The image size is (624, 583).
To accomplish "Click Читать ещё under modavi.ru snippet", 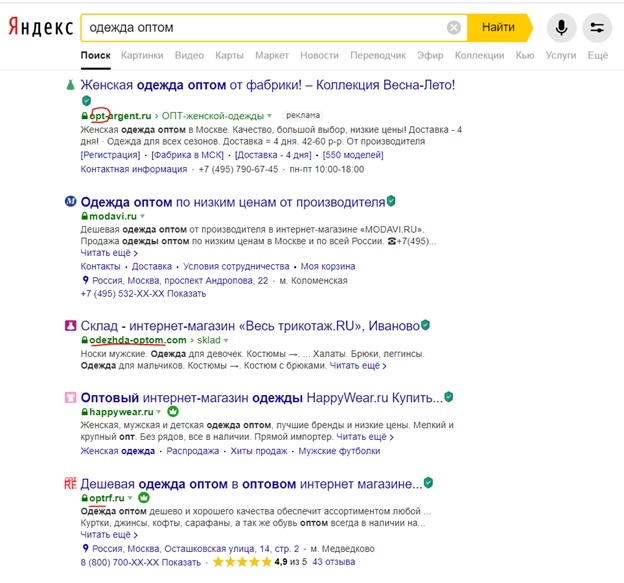I will pos(109,253).
